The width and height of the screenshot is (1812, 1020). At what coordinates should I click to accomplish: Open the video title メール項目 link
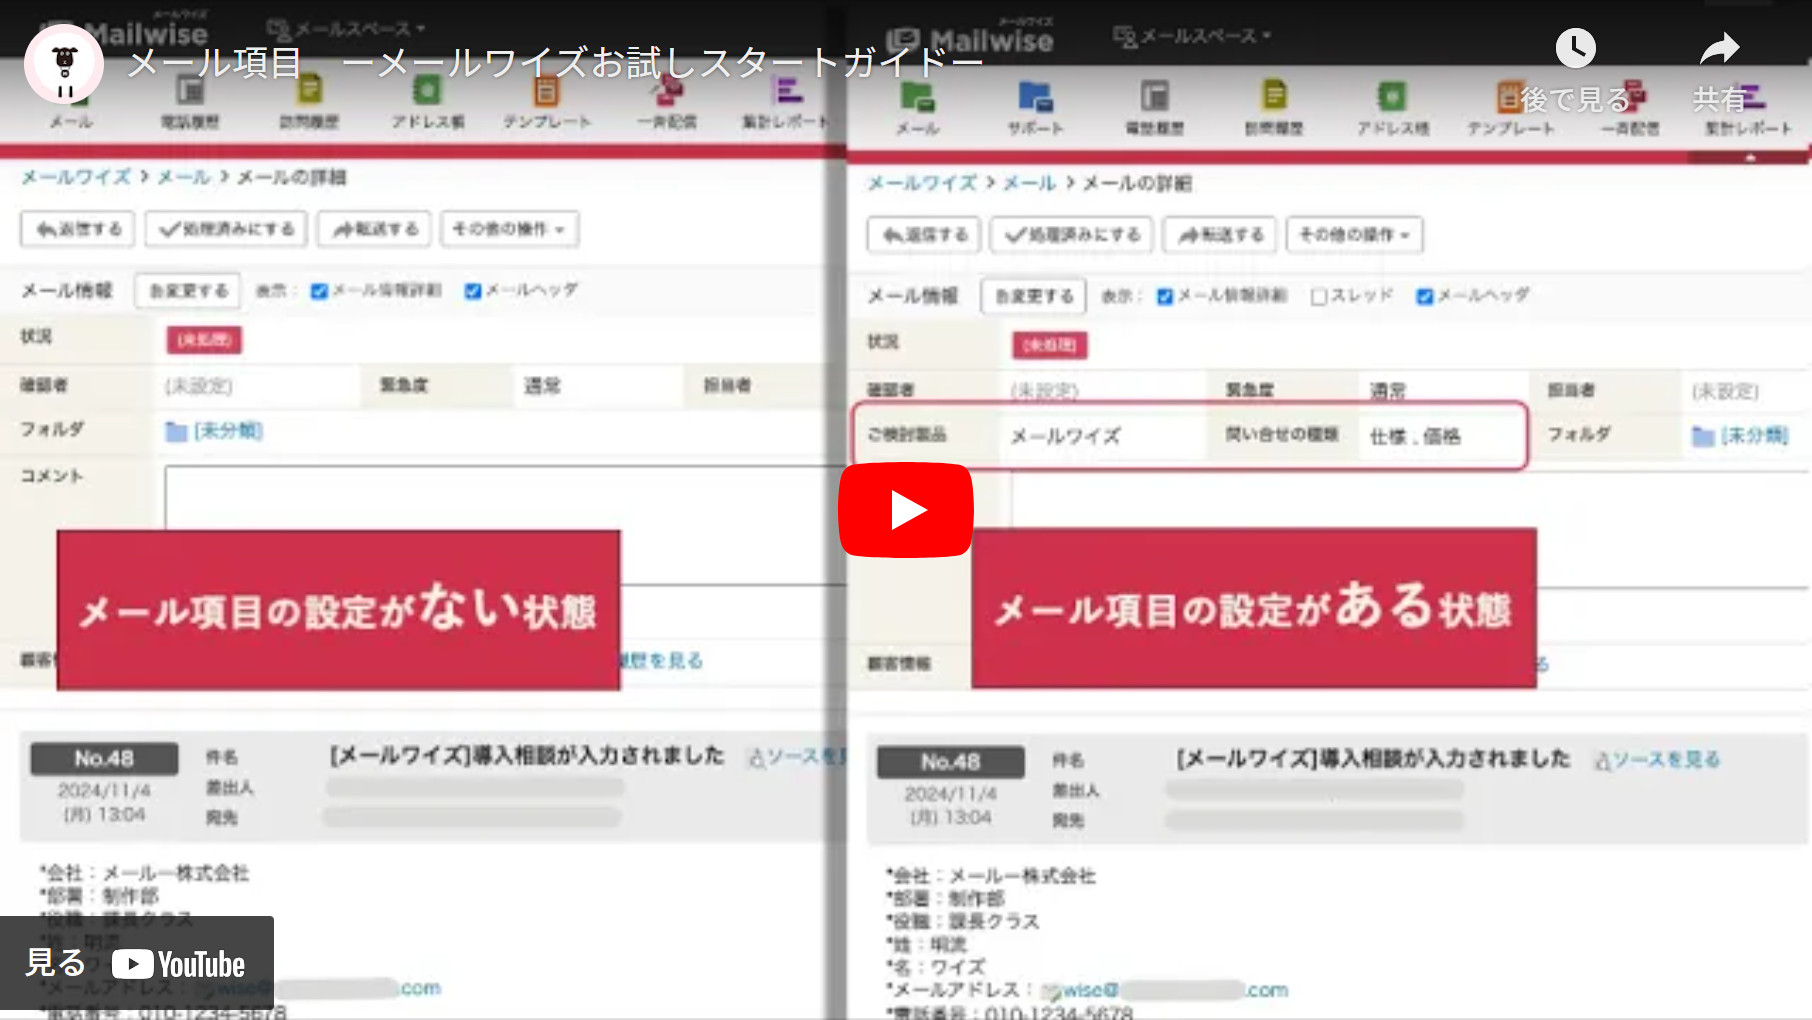pos(555,62)
